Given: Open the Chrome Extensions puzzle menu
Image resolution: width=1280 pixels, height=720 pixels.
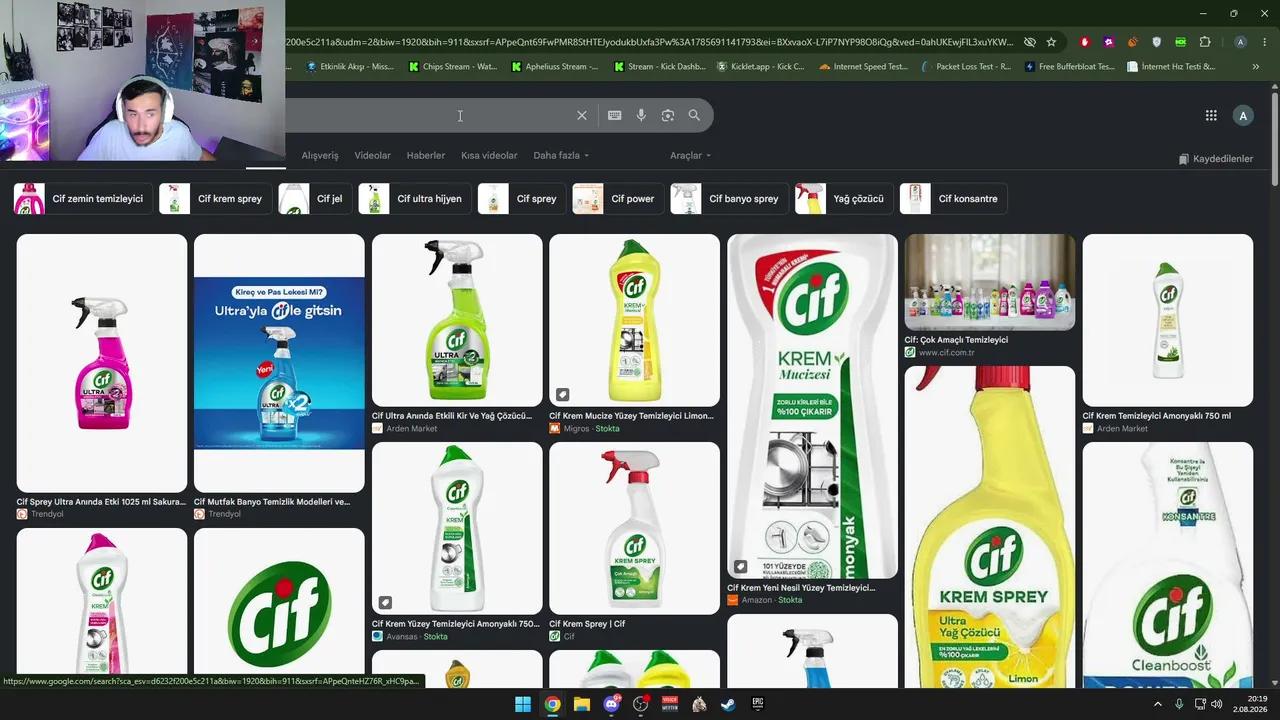Looking at the screenshot, I should 1204,42.
